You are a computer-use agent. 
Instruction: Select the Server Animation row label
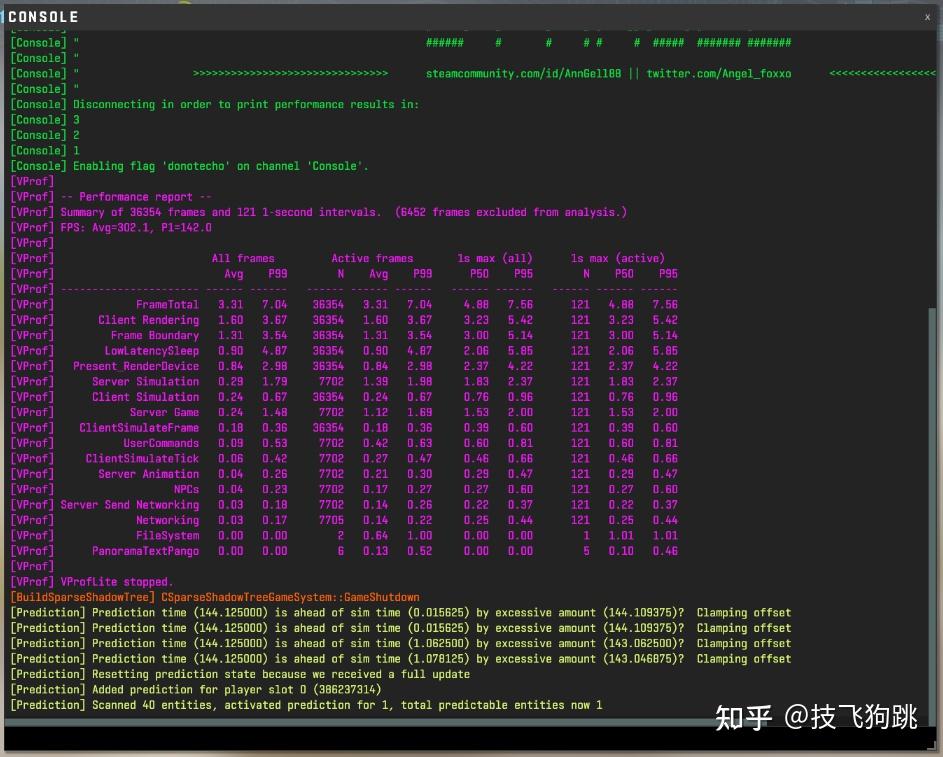click(149, 474)
